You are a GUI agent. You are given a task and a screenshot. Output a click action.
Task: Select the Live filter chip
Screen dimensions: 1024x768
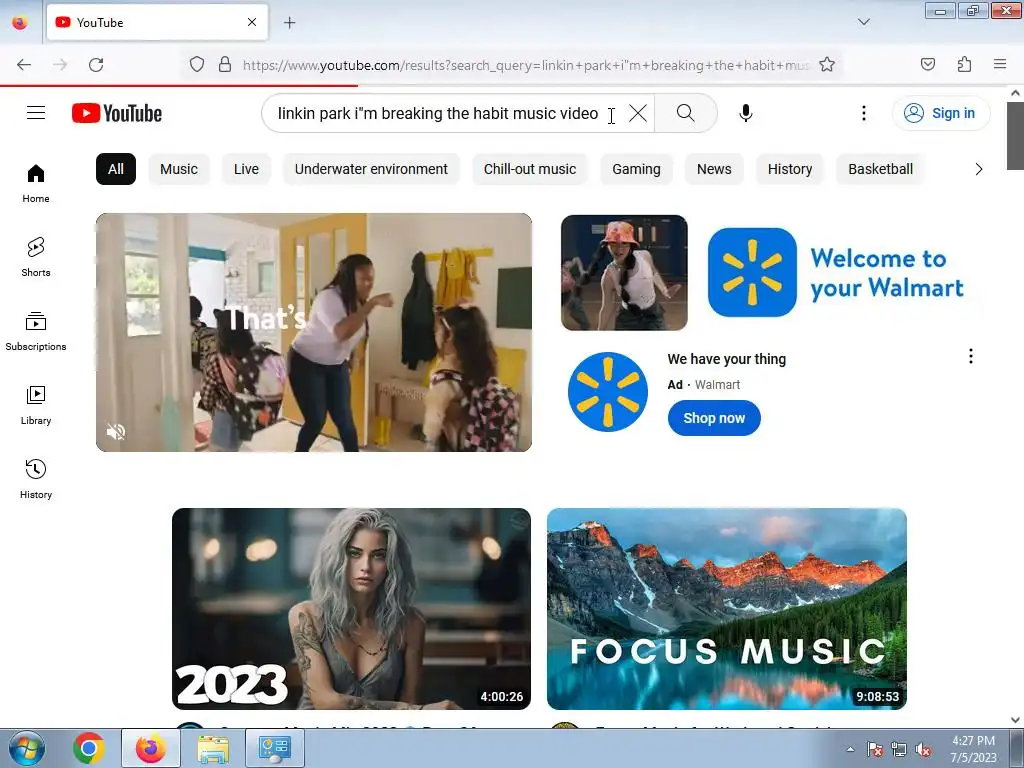(246, 169)
